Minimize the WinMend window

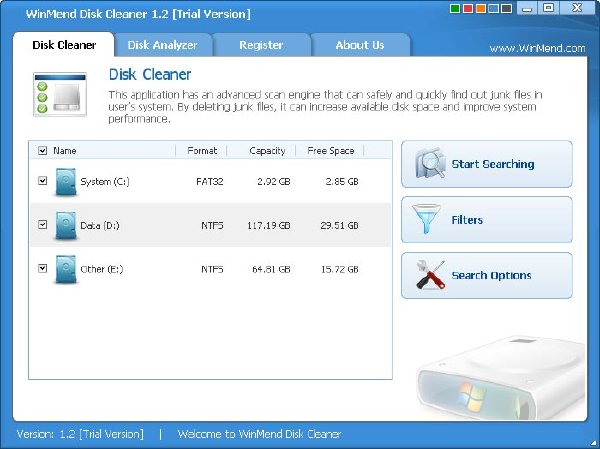(x=527, y=8)
